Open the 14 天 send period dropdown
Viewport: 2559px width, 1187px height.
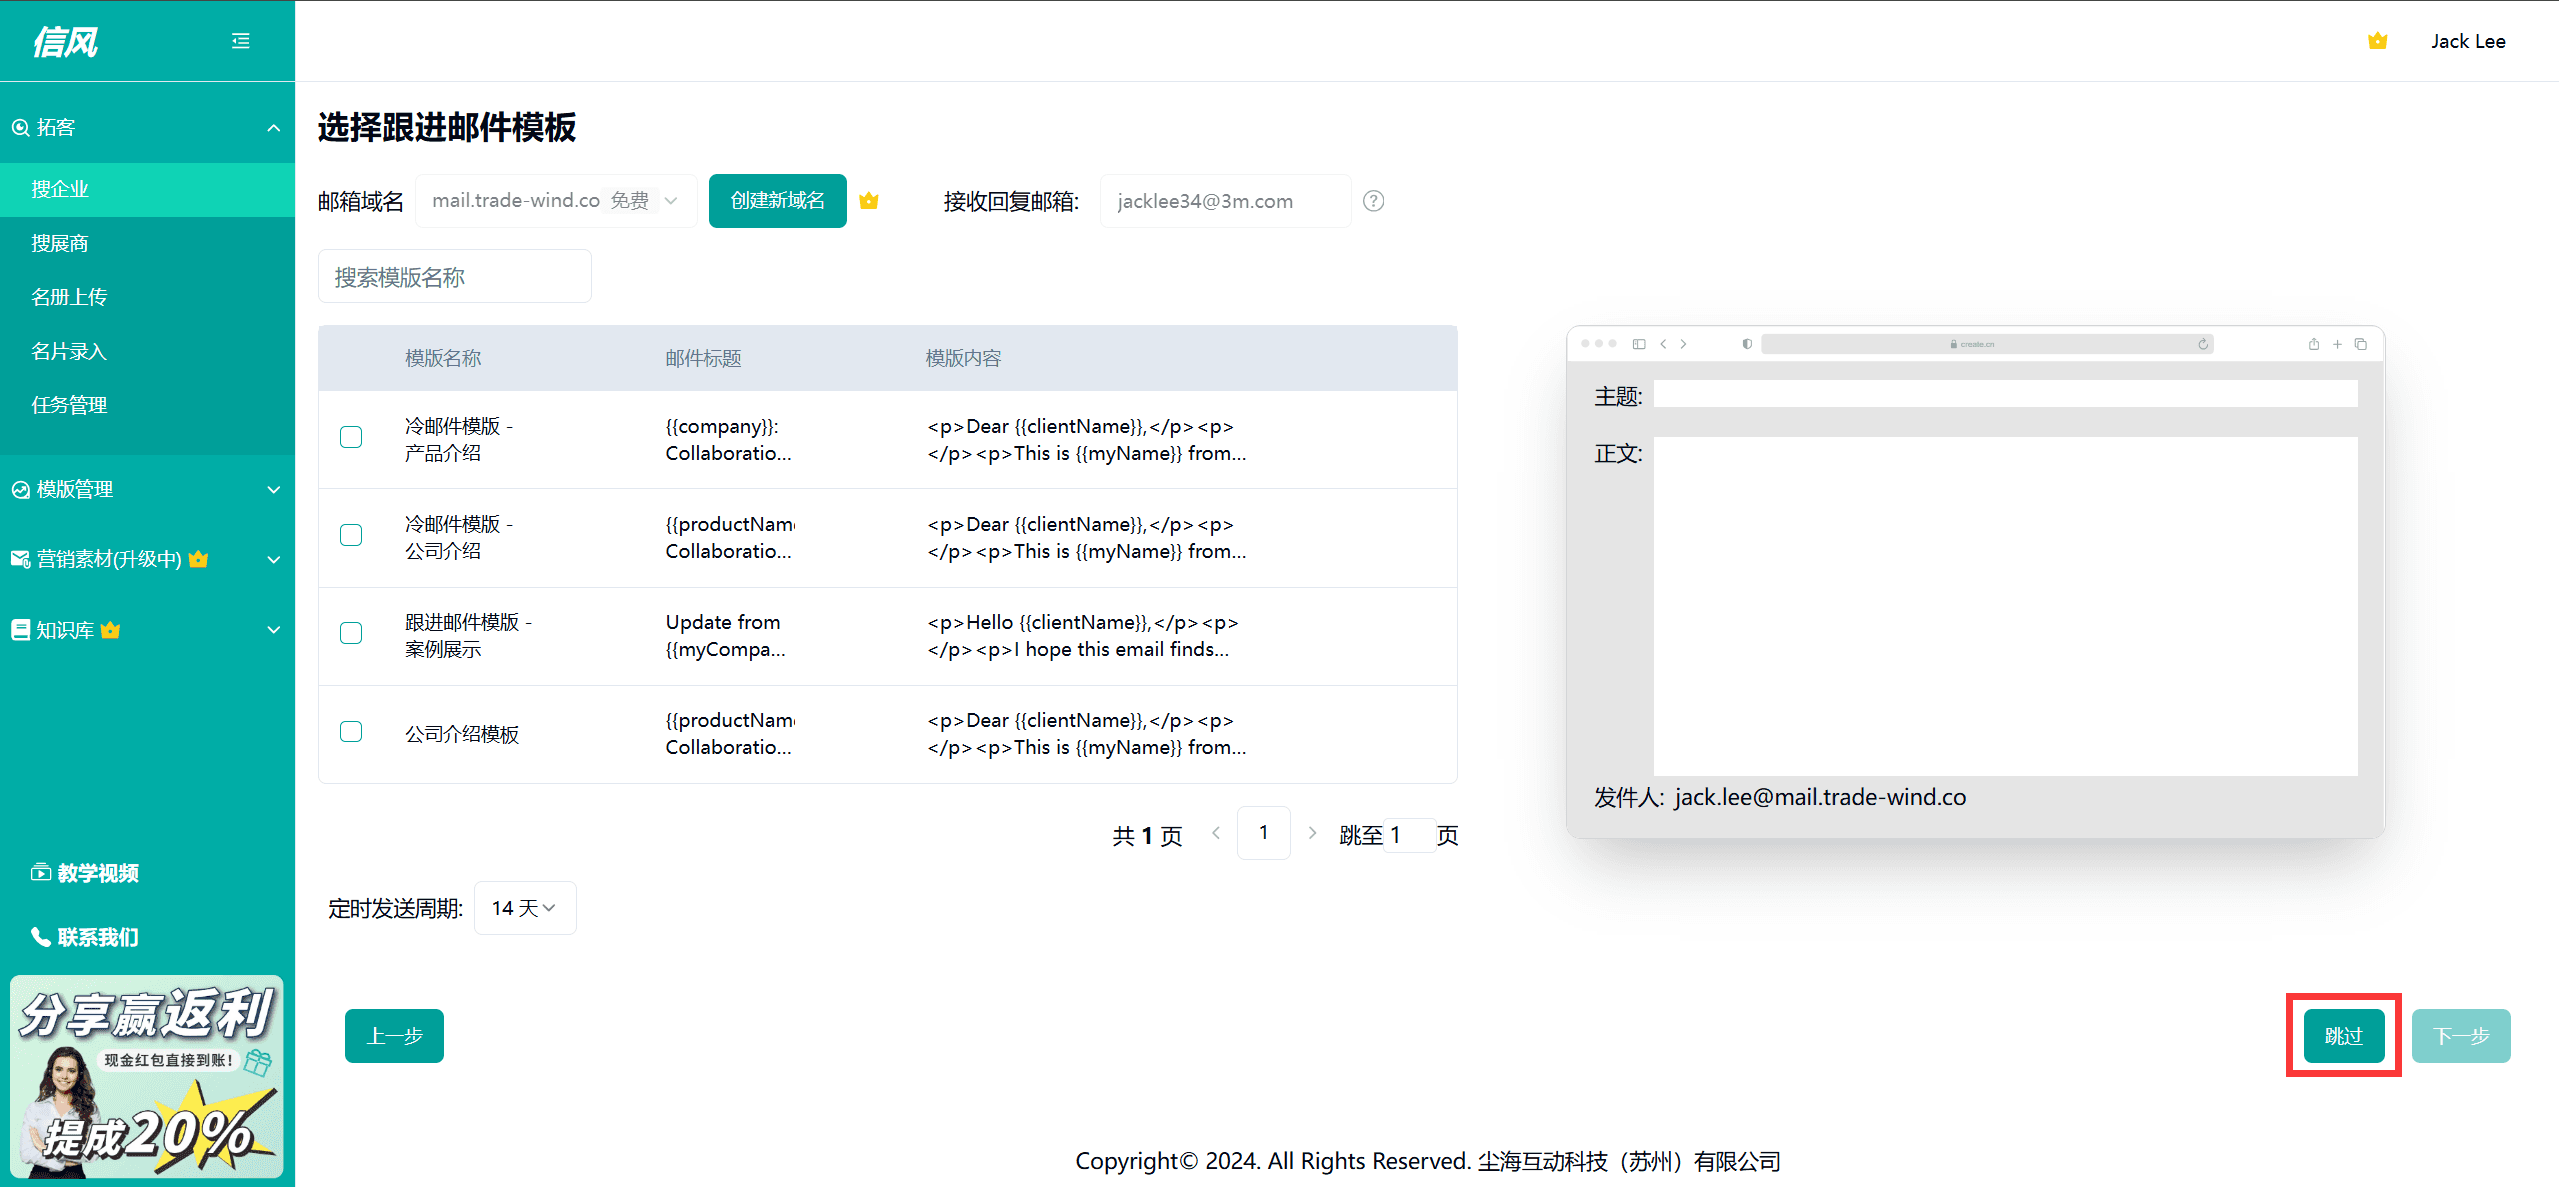[x=524, y=908]
